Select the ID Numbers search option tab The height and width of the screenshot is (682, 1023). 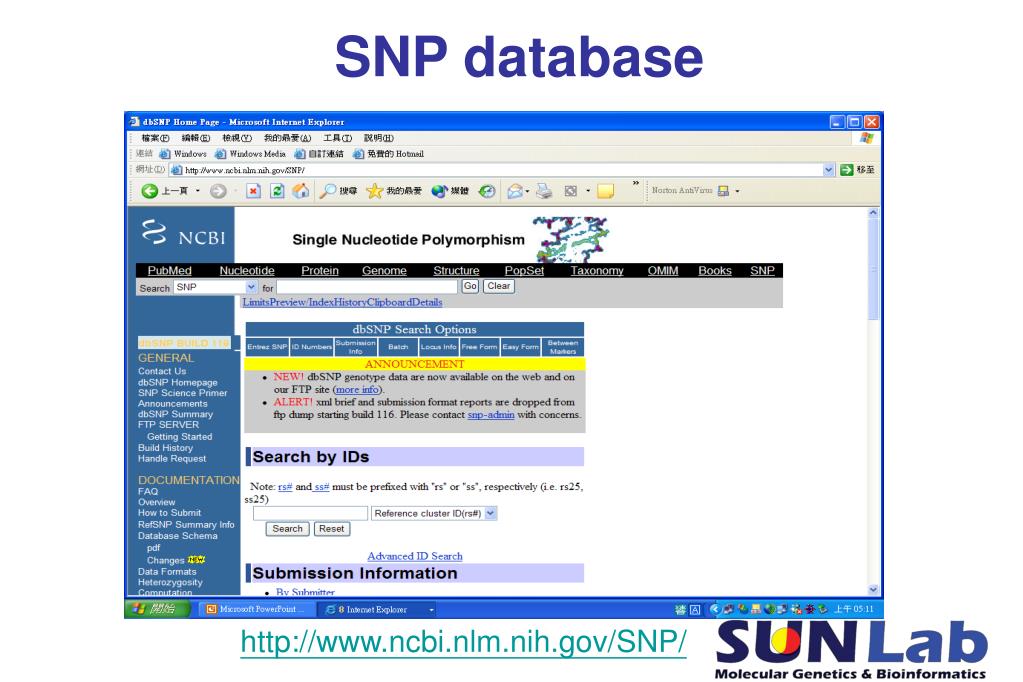(x=311, y=347)
